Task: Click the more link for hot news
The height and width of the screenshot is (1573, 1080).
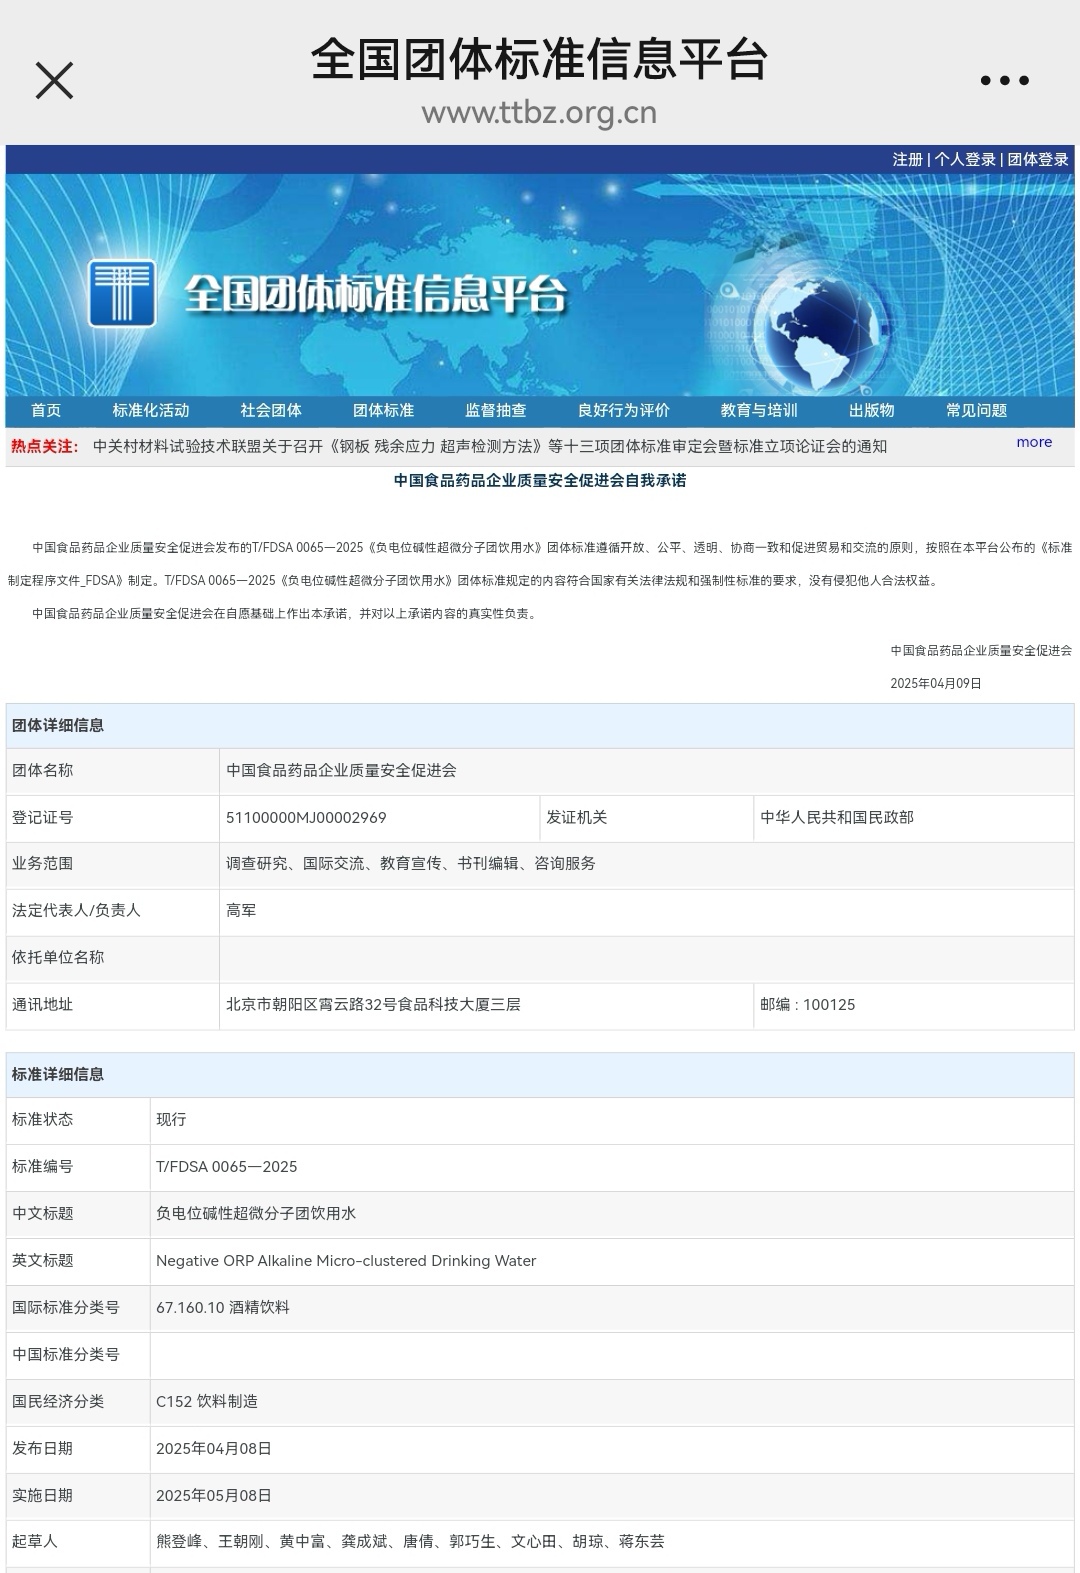Action: 1034,442
